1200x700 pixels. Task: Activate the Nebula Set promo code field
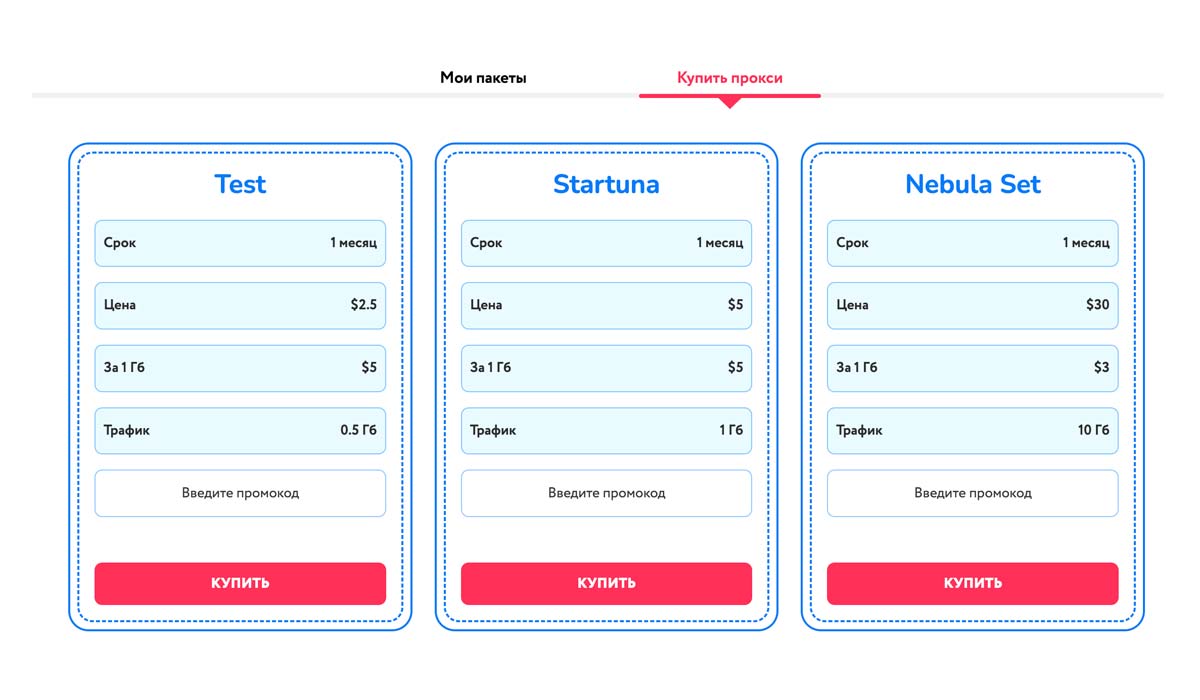click(972, 493)
